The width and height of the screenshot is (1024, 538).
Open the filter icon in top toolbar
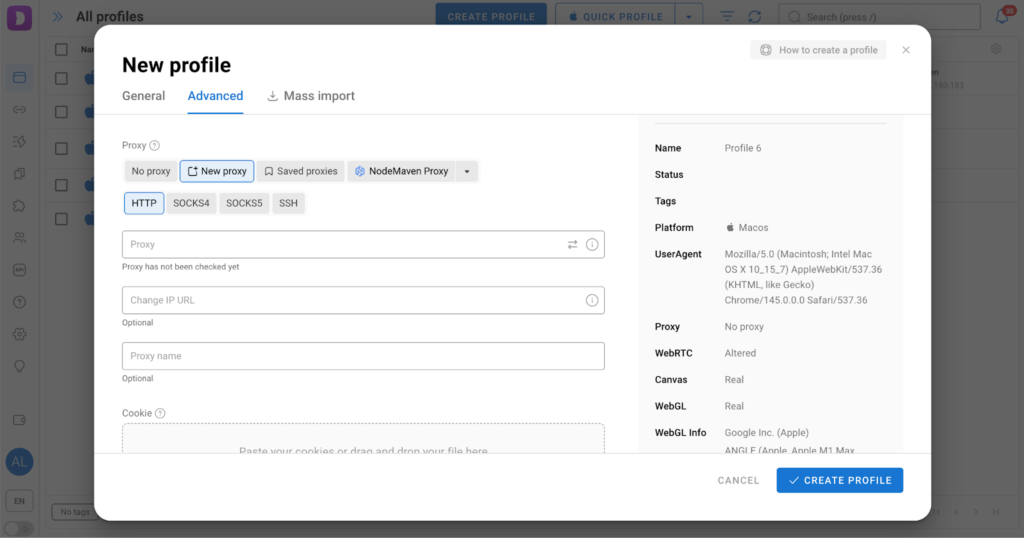pyautogui.click(x=727, y=17)
